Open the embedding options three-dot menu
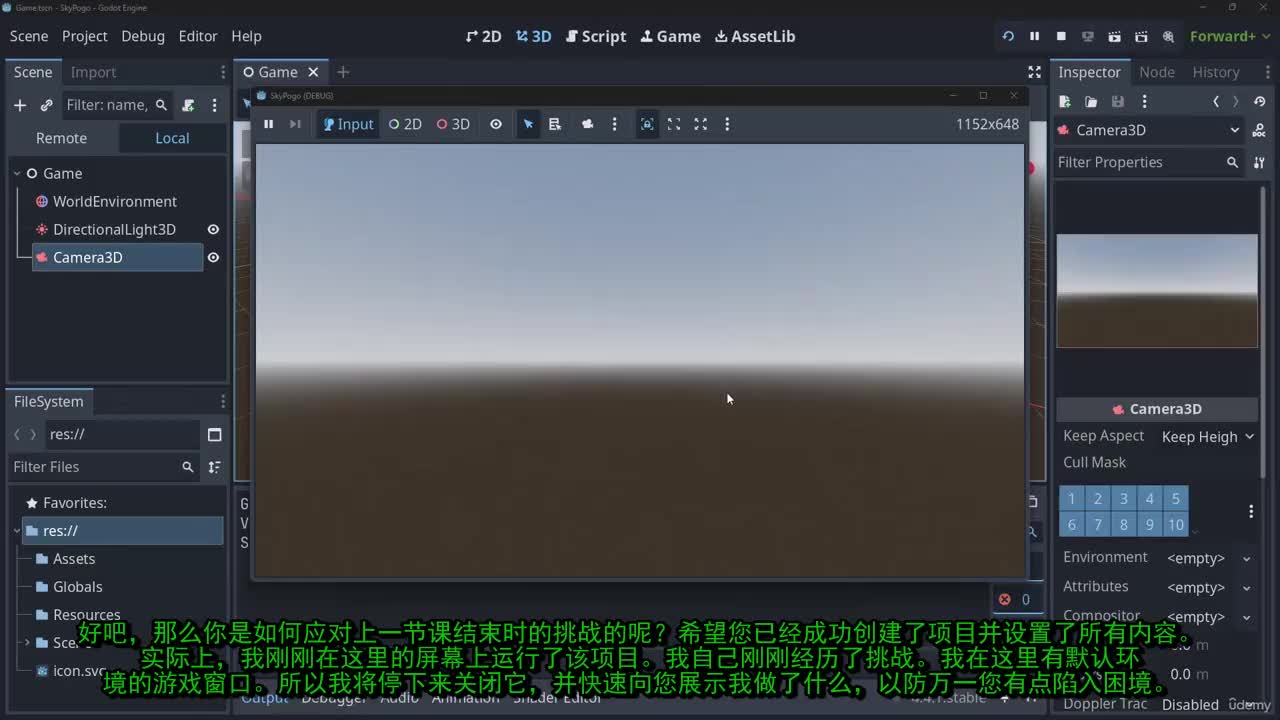Image resolution: width=1280 pixels, height=720 pixels. [727, 124]
